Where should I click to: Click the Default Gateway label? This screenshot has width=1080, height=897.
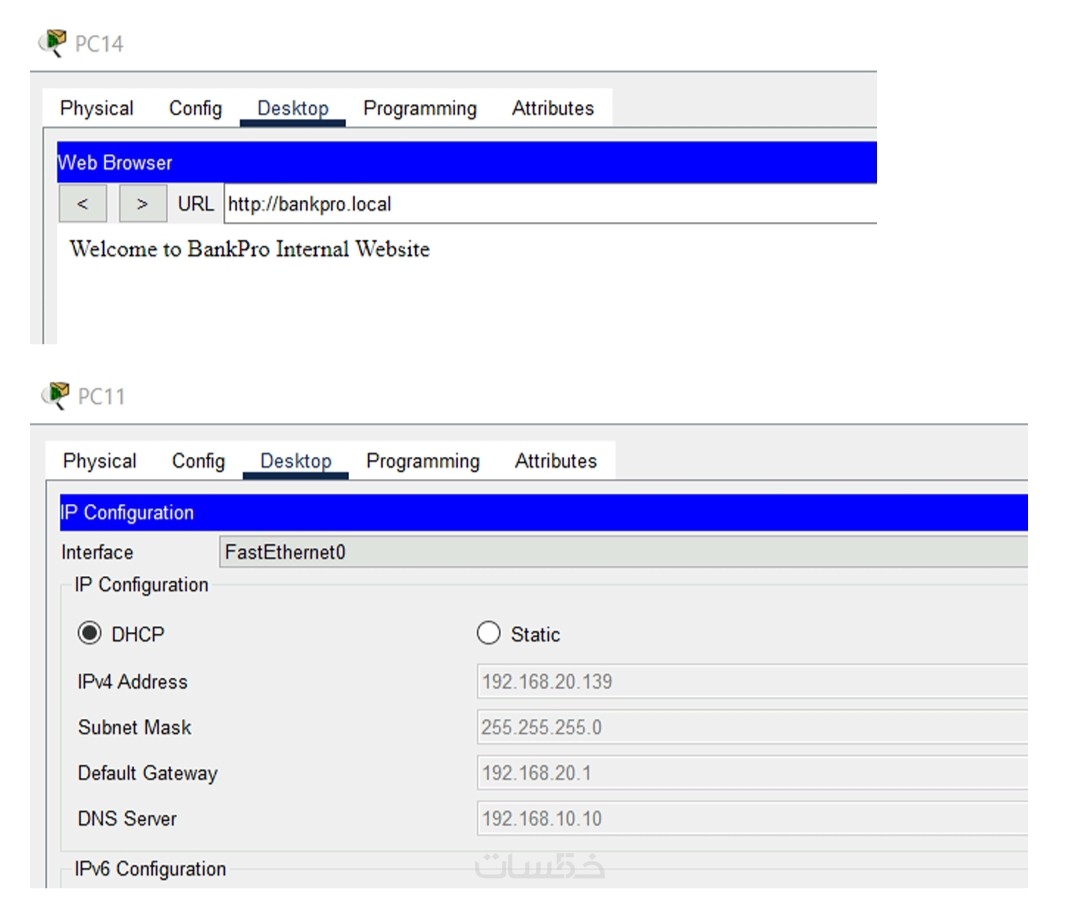point(147,774)
